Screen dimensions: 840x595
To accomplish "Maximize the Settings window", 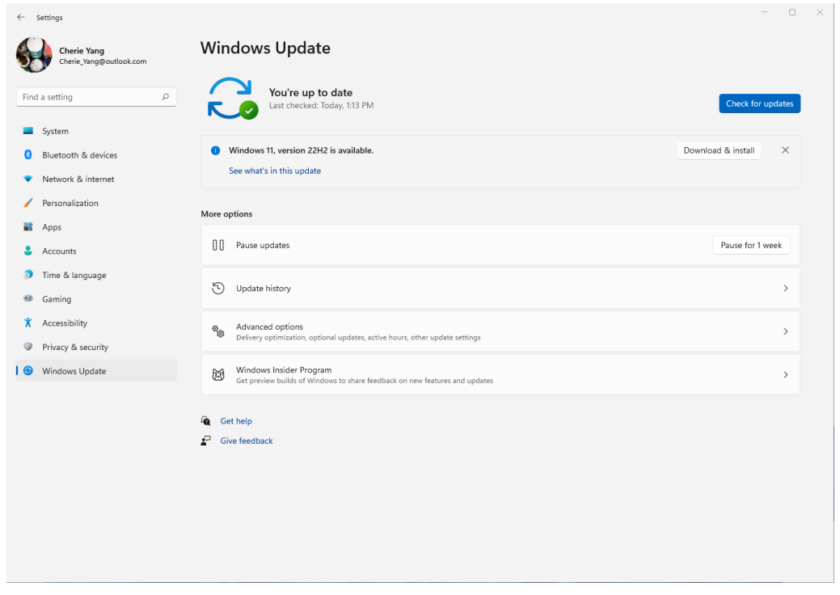I will point(792,12).
